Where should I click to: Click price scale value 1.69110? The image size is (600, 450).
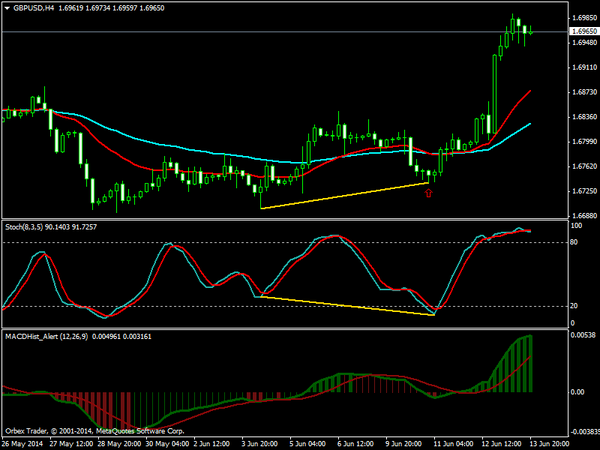(584, 67)
